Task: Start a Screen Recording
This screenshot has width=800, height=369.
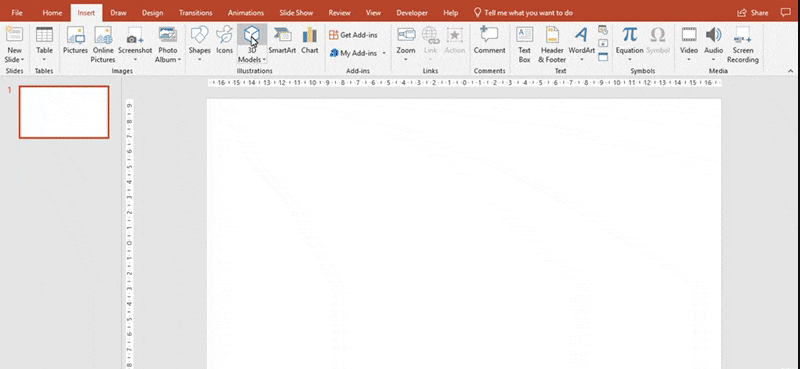Action: (743, 44)
